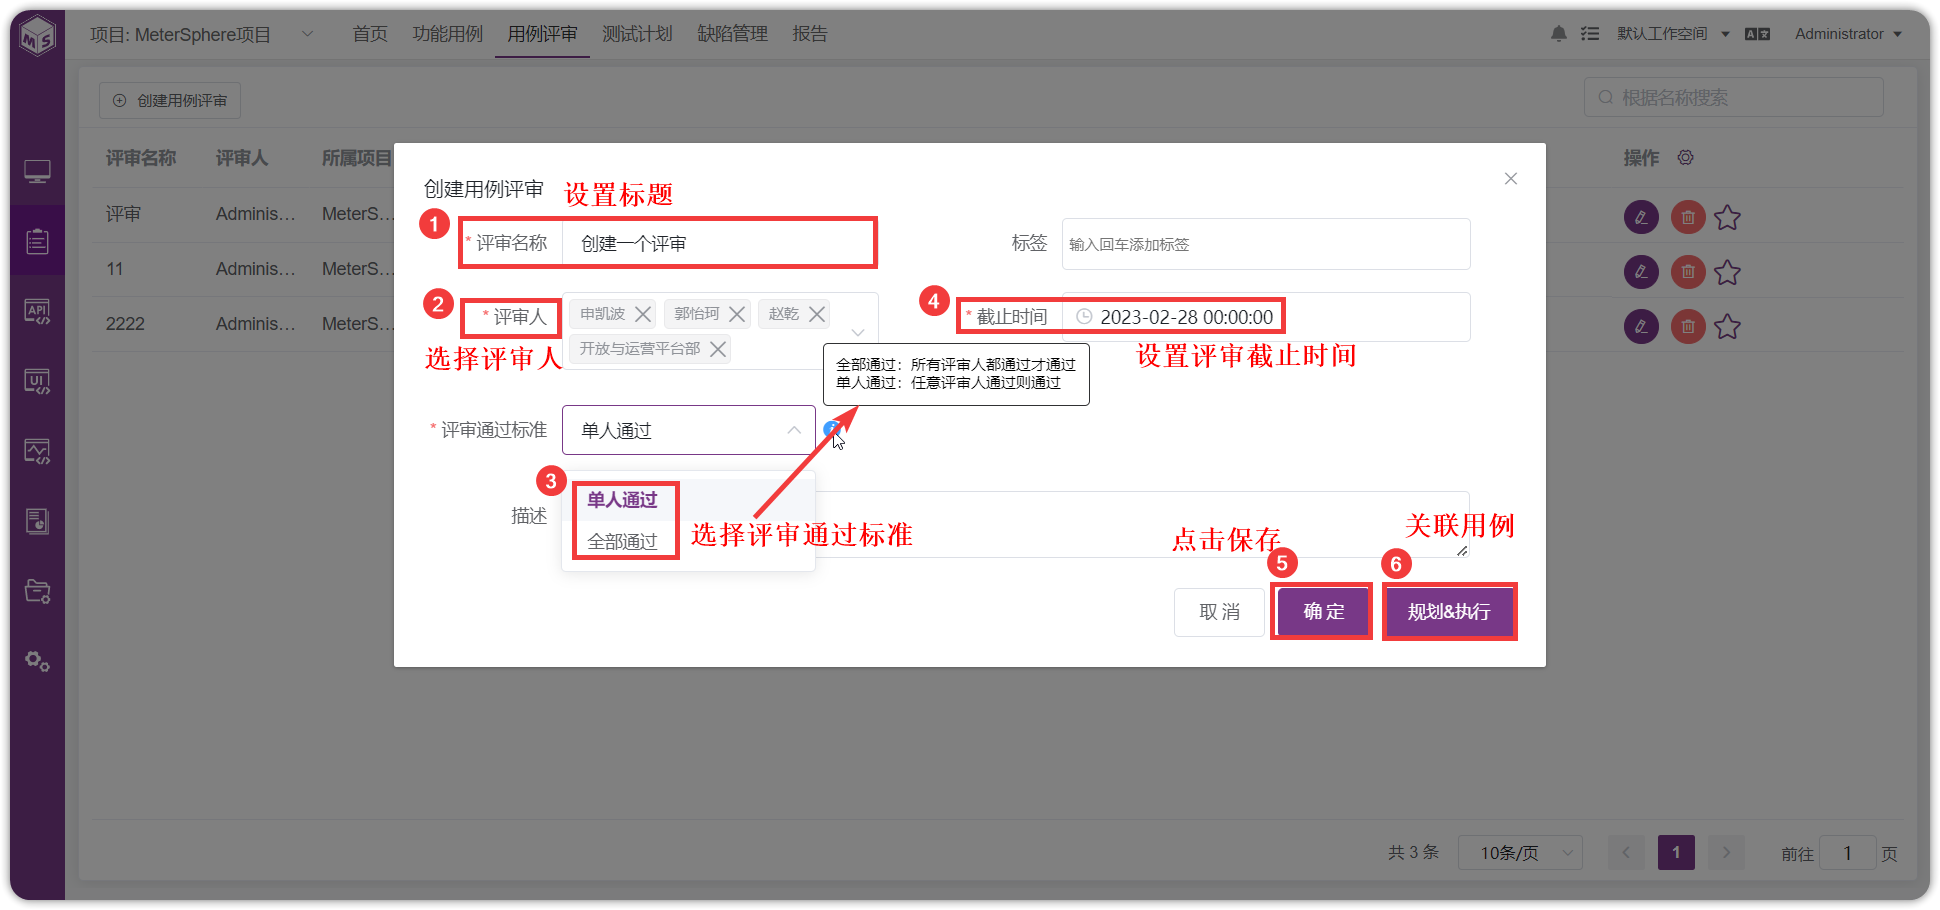Click 创建用例评审 button

click(x=170, y=100)
